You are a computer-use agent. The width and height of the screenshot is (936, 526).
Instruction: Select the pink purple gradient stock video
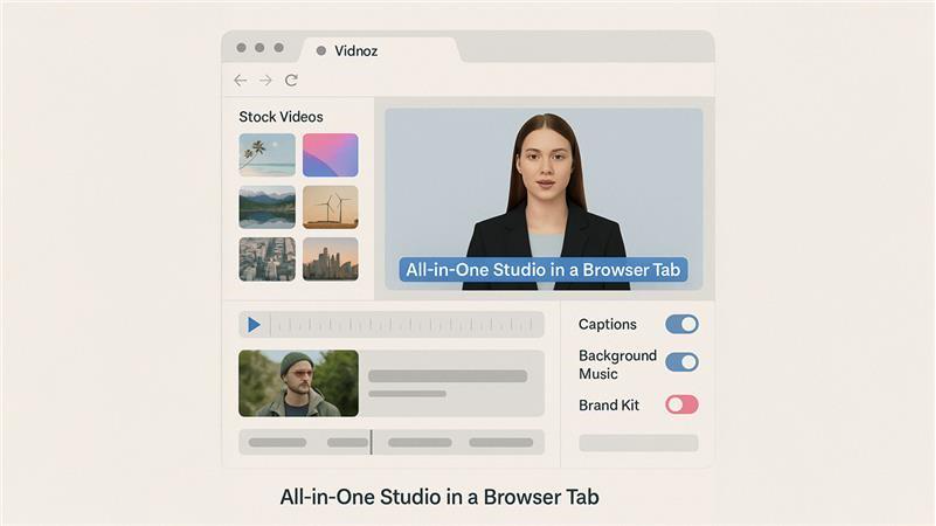[330, 155]
